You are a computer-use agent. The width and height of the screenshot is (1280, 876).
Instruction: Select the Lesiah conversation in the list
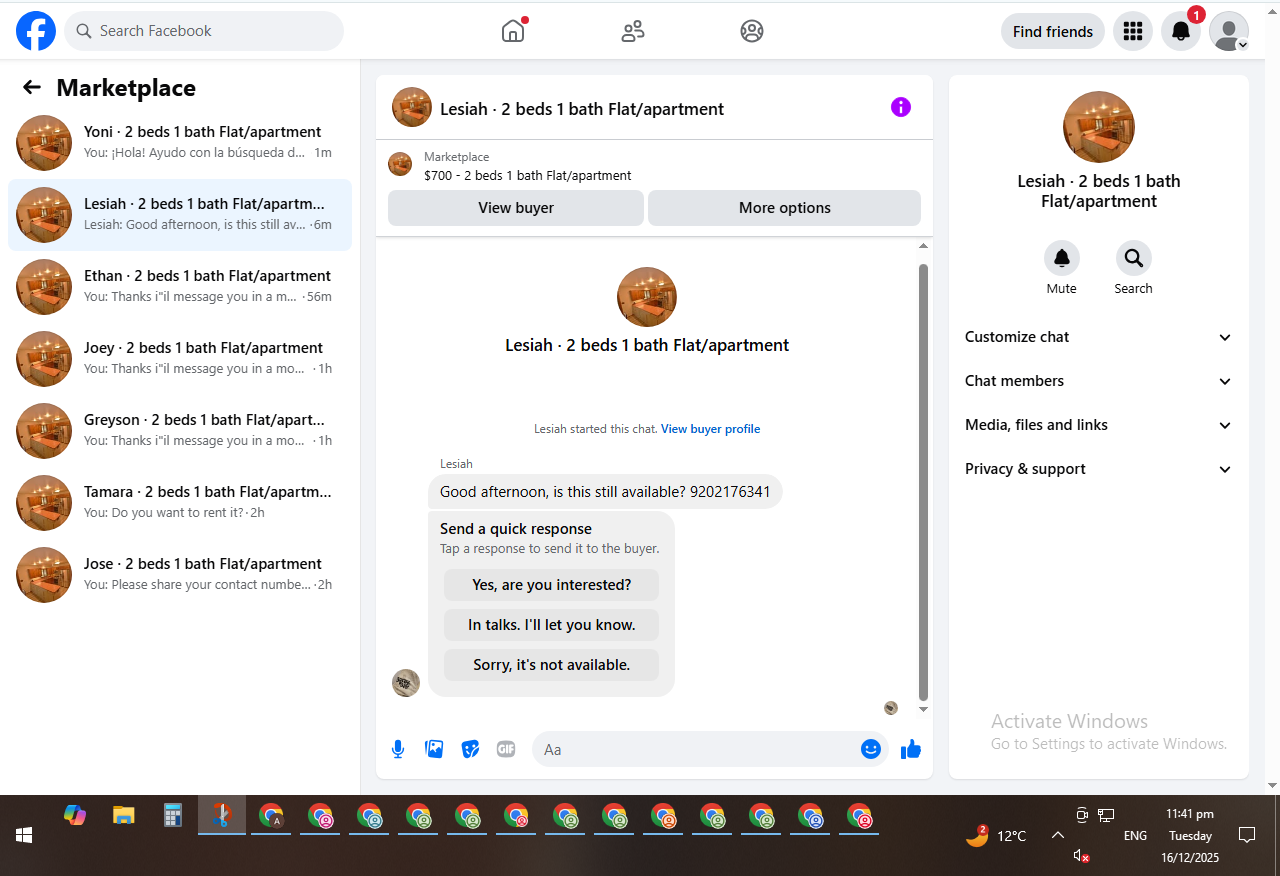tap(180, 215)
